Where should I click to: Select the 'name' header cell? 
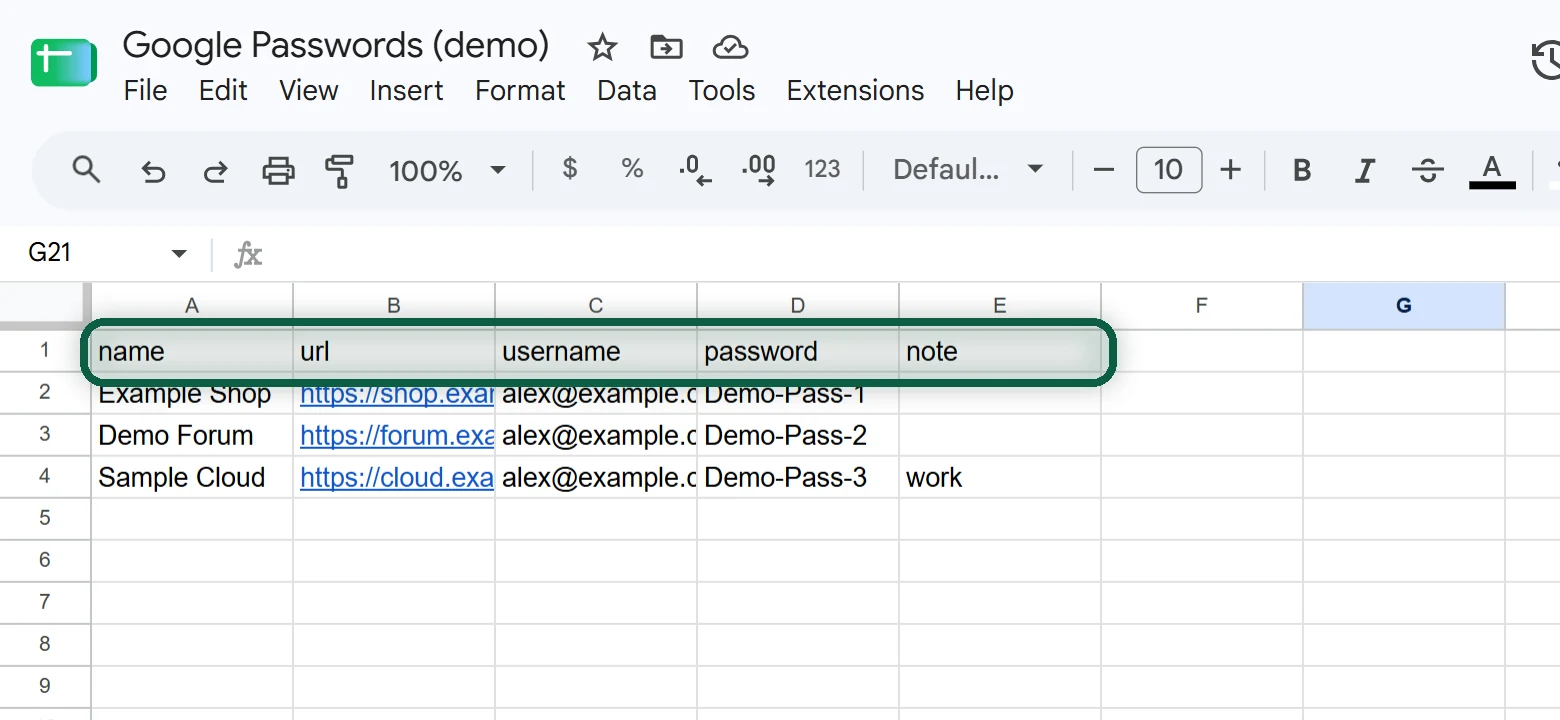[192, 352]
